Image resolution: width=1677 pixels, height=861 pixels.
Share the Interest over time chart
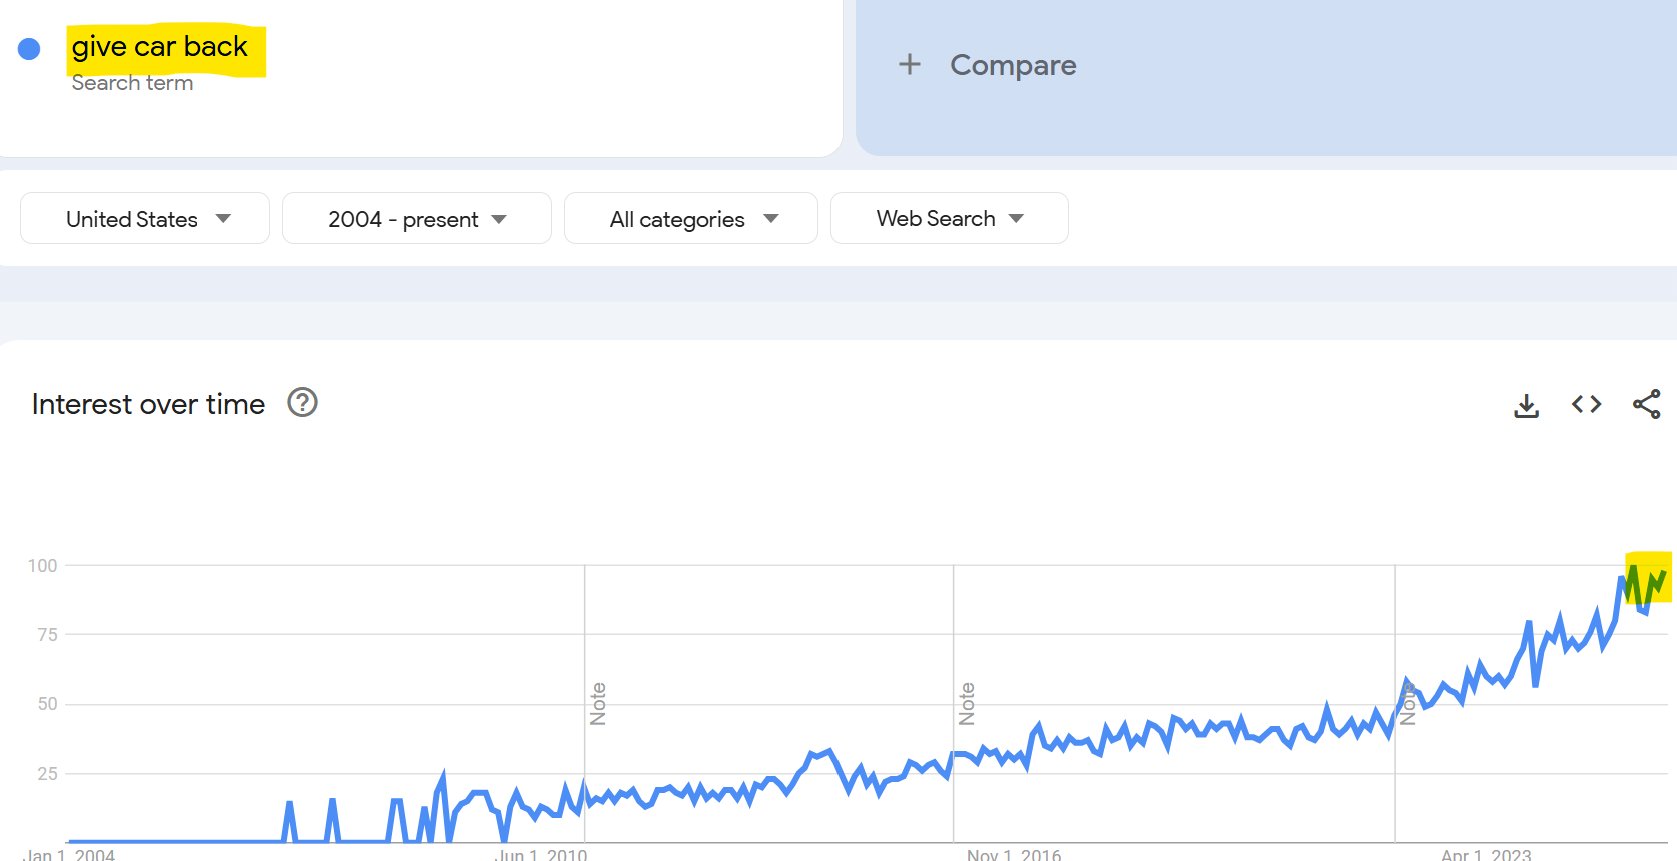pos(1646,404)
